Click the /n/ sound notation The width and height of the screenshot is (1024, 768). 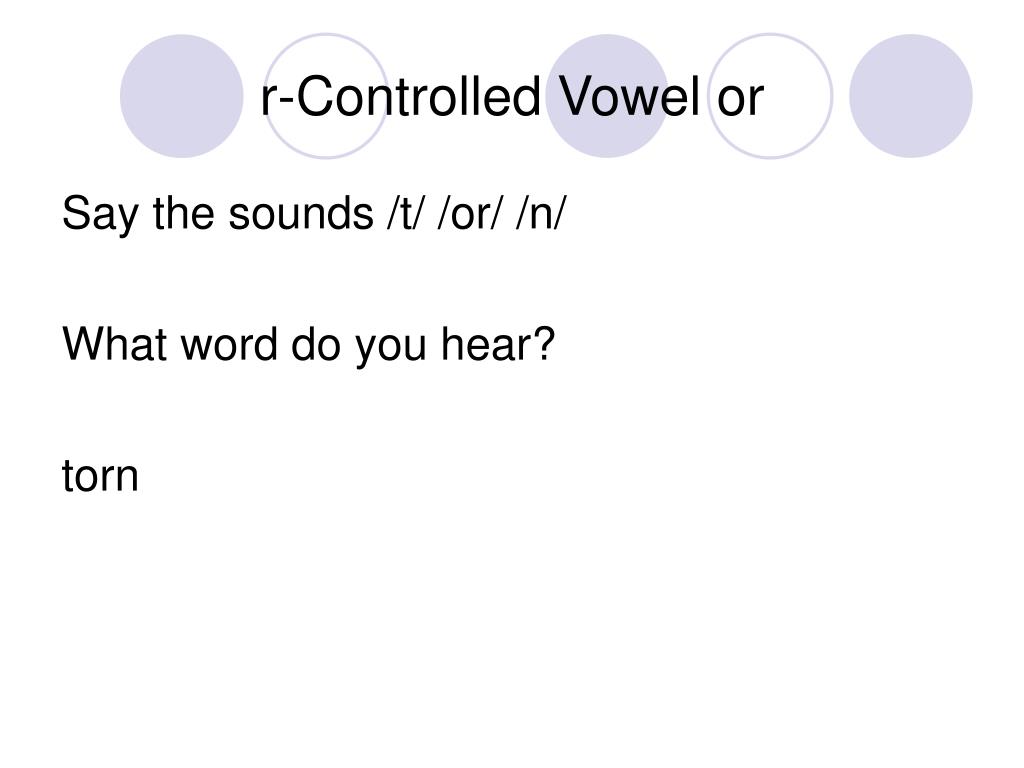pyautogui.click(x=541, y=214)
